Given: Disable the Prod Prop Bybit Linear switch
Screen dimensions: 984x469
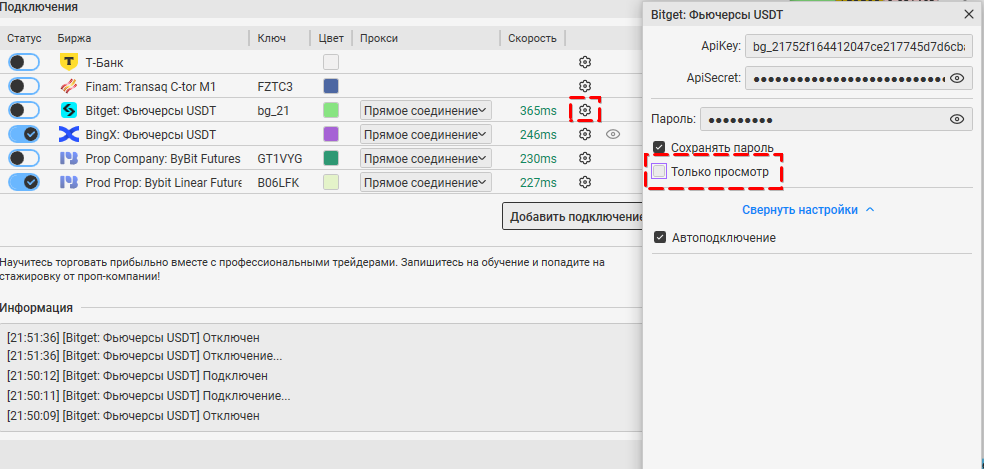Looking at the screenshot, I should (x=24, y=182).
